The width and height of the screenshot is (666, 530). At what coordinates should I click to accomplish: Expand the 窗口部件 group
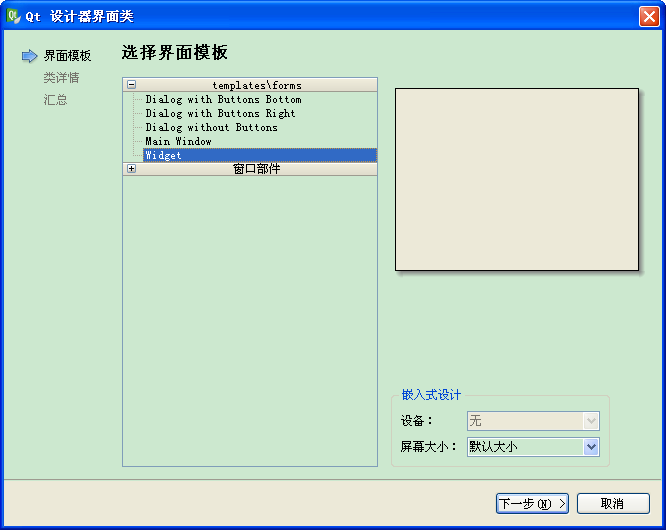pos(132,169)
